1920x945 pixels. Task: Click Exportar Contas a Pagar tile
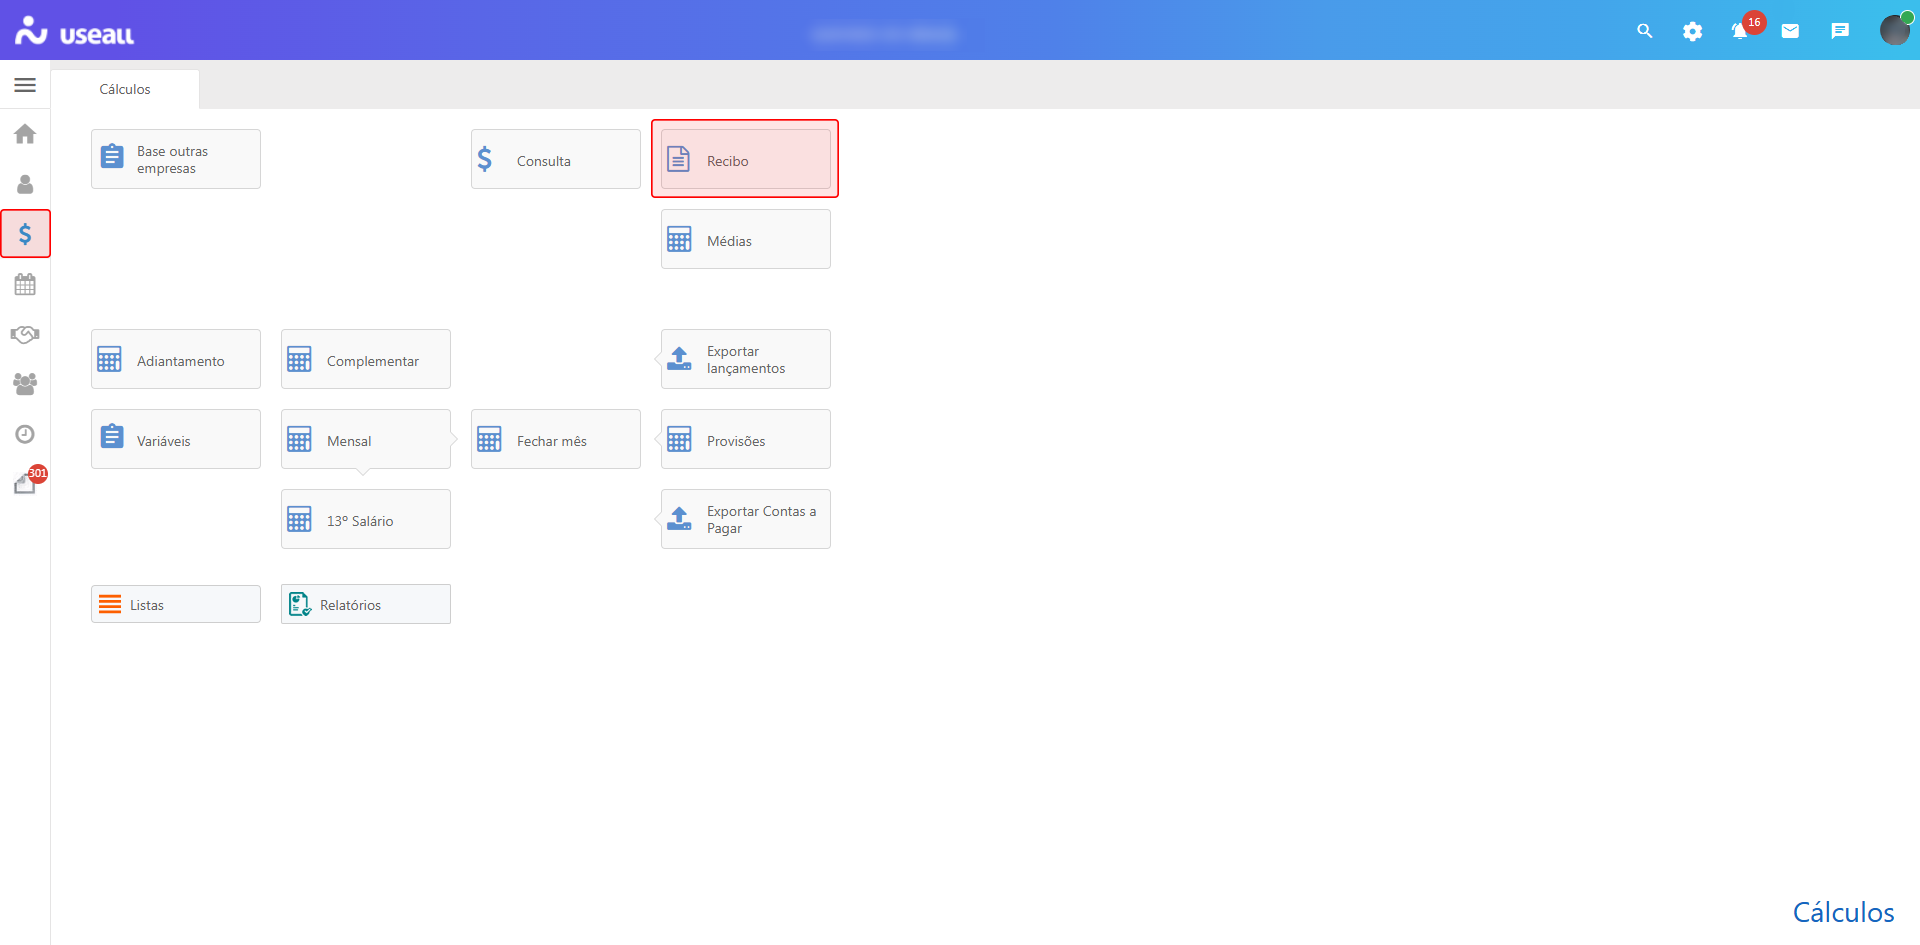pos(746,519)
